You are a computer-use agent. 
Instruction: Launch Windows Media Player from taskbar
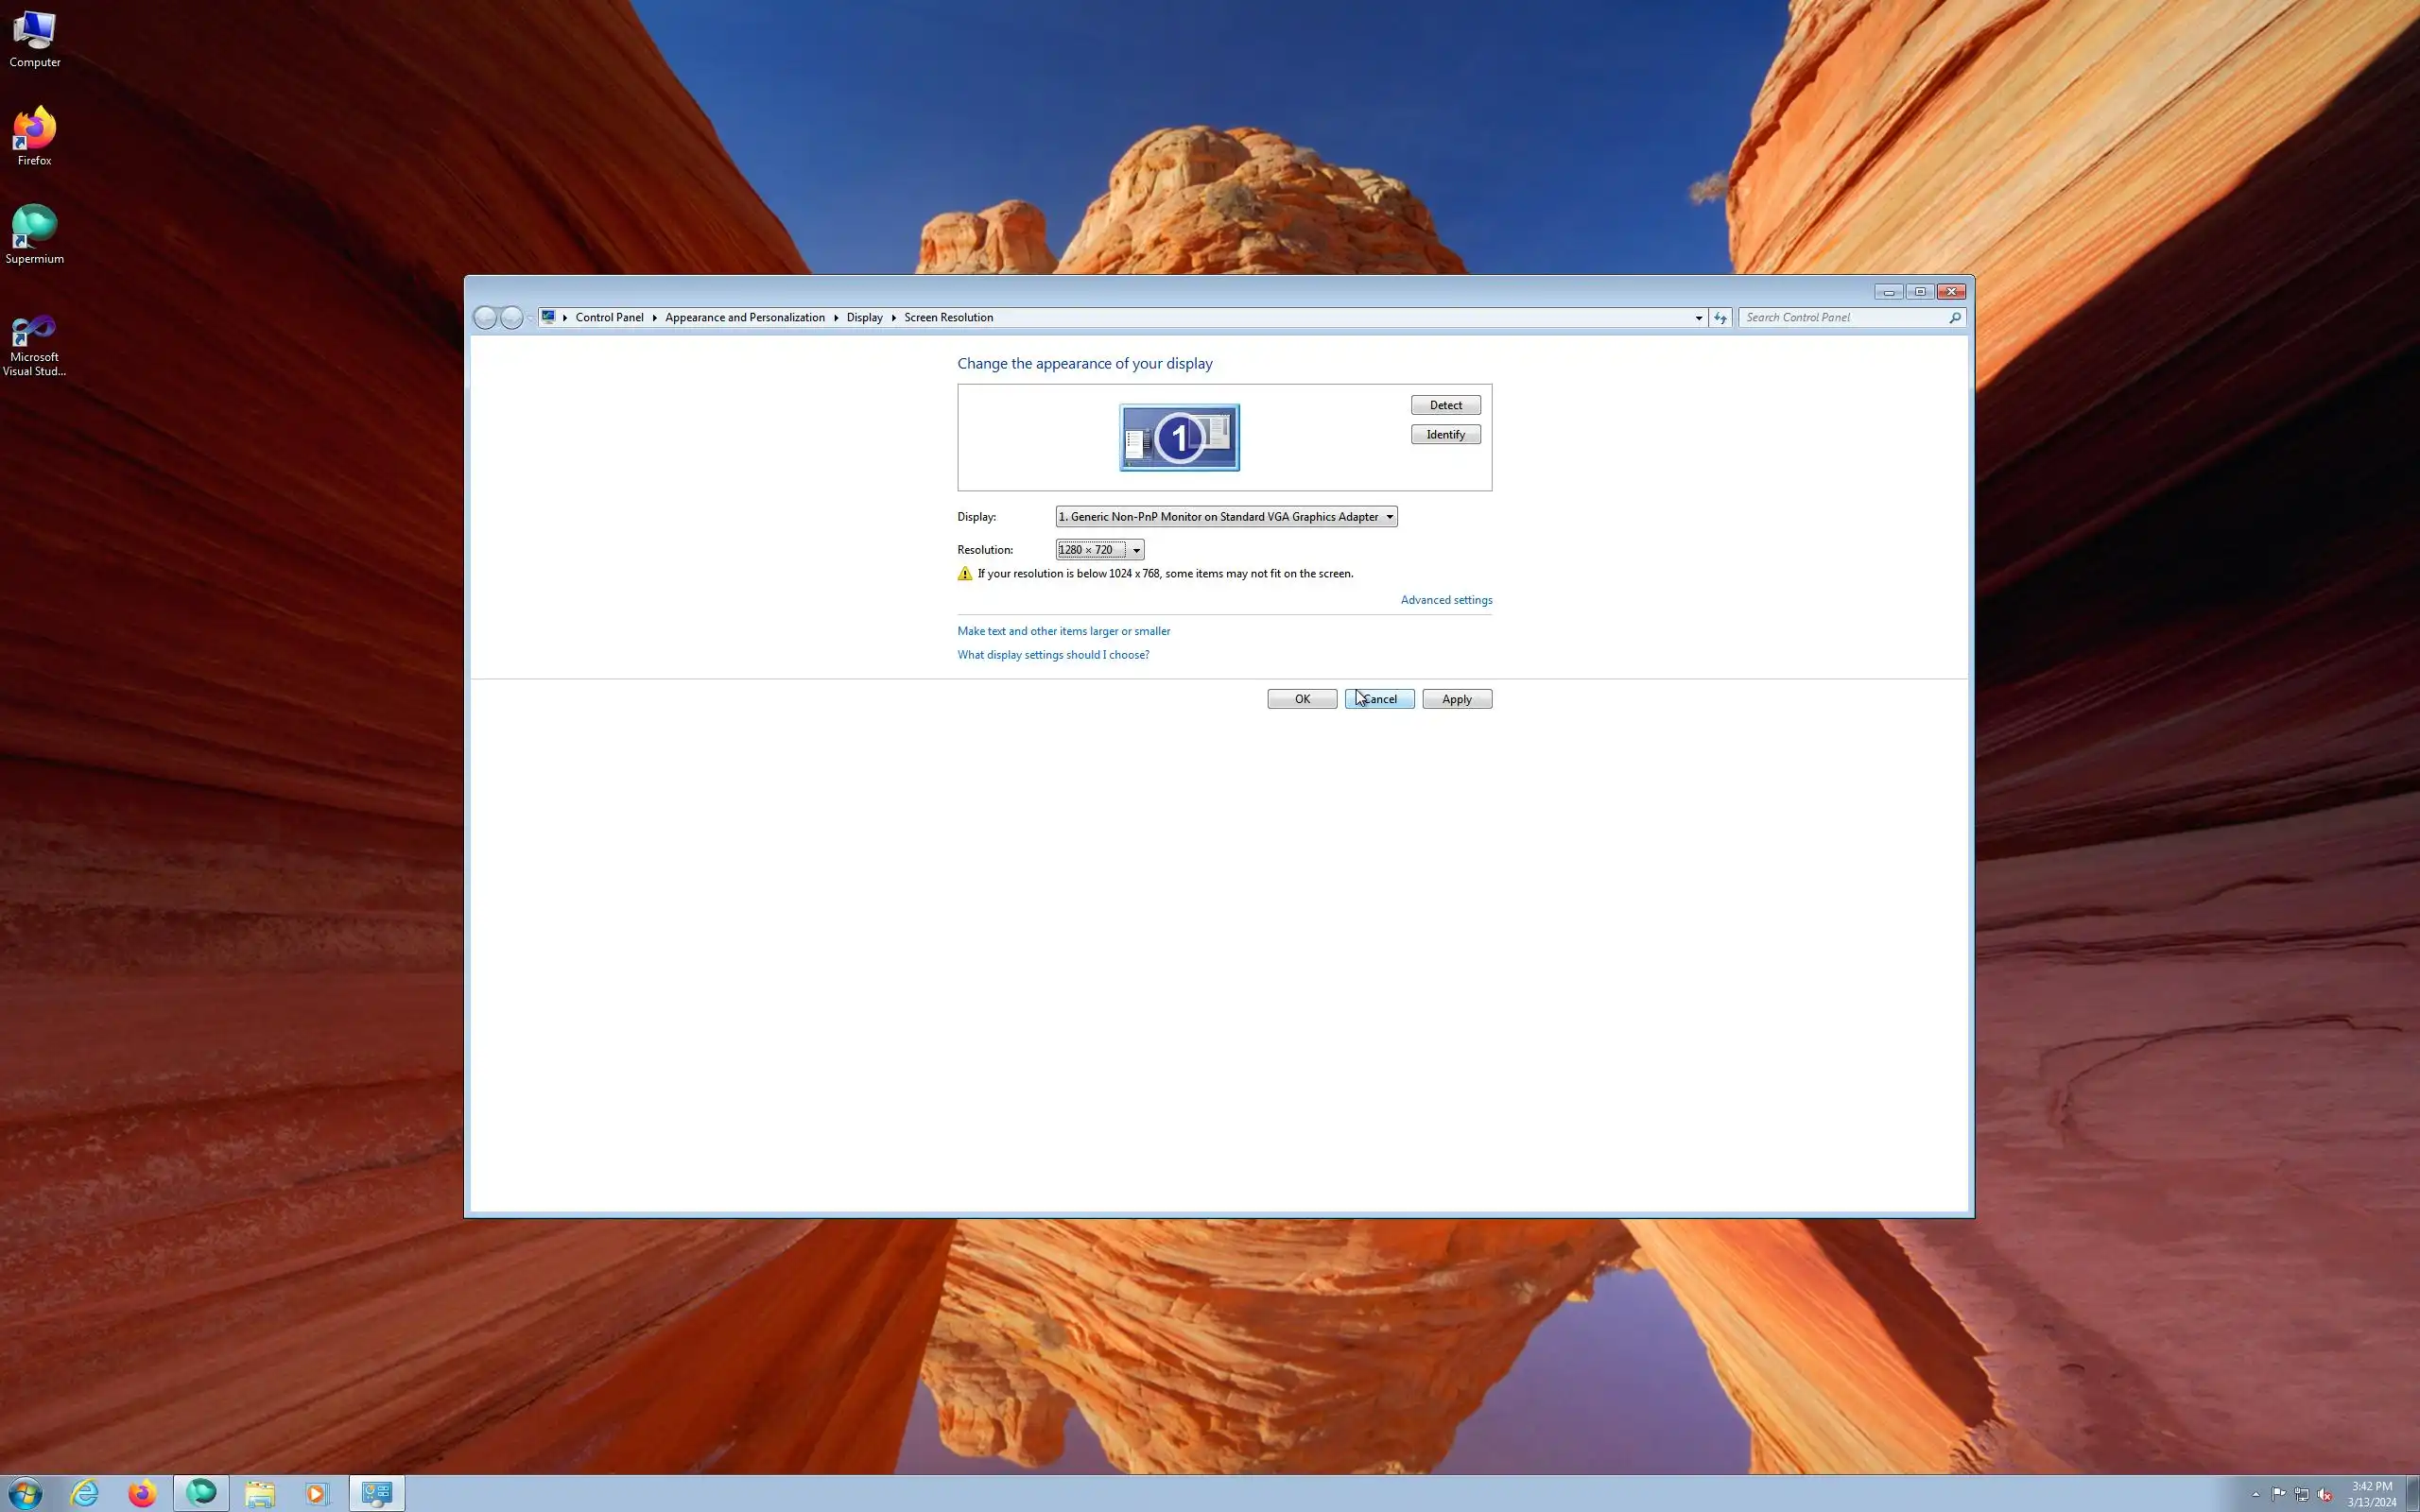coord(317,1493)
